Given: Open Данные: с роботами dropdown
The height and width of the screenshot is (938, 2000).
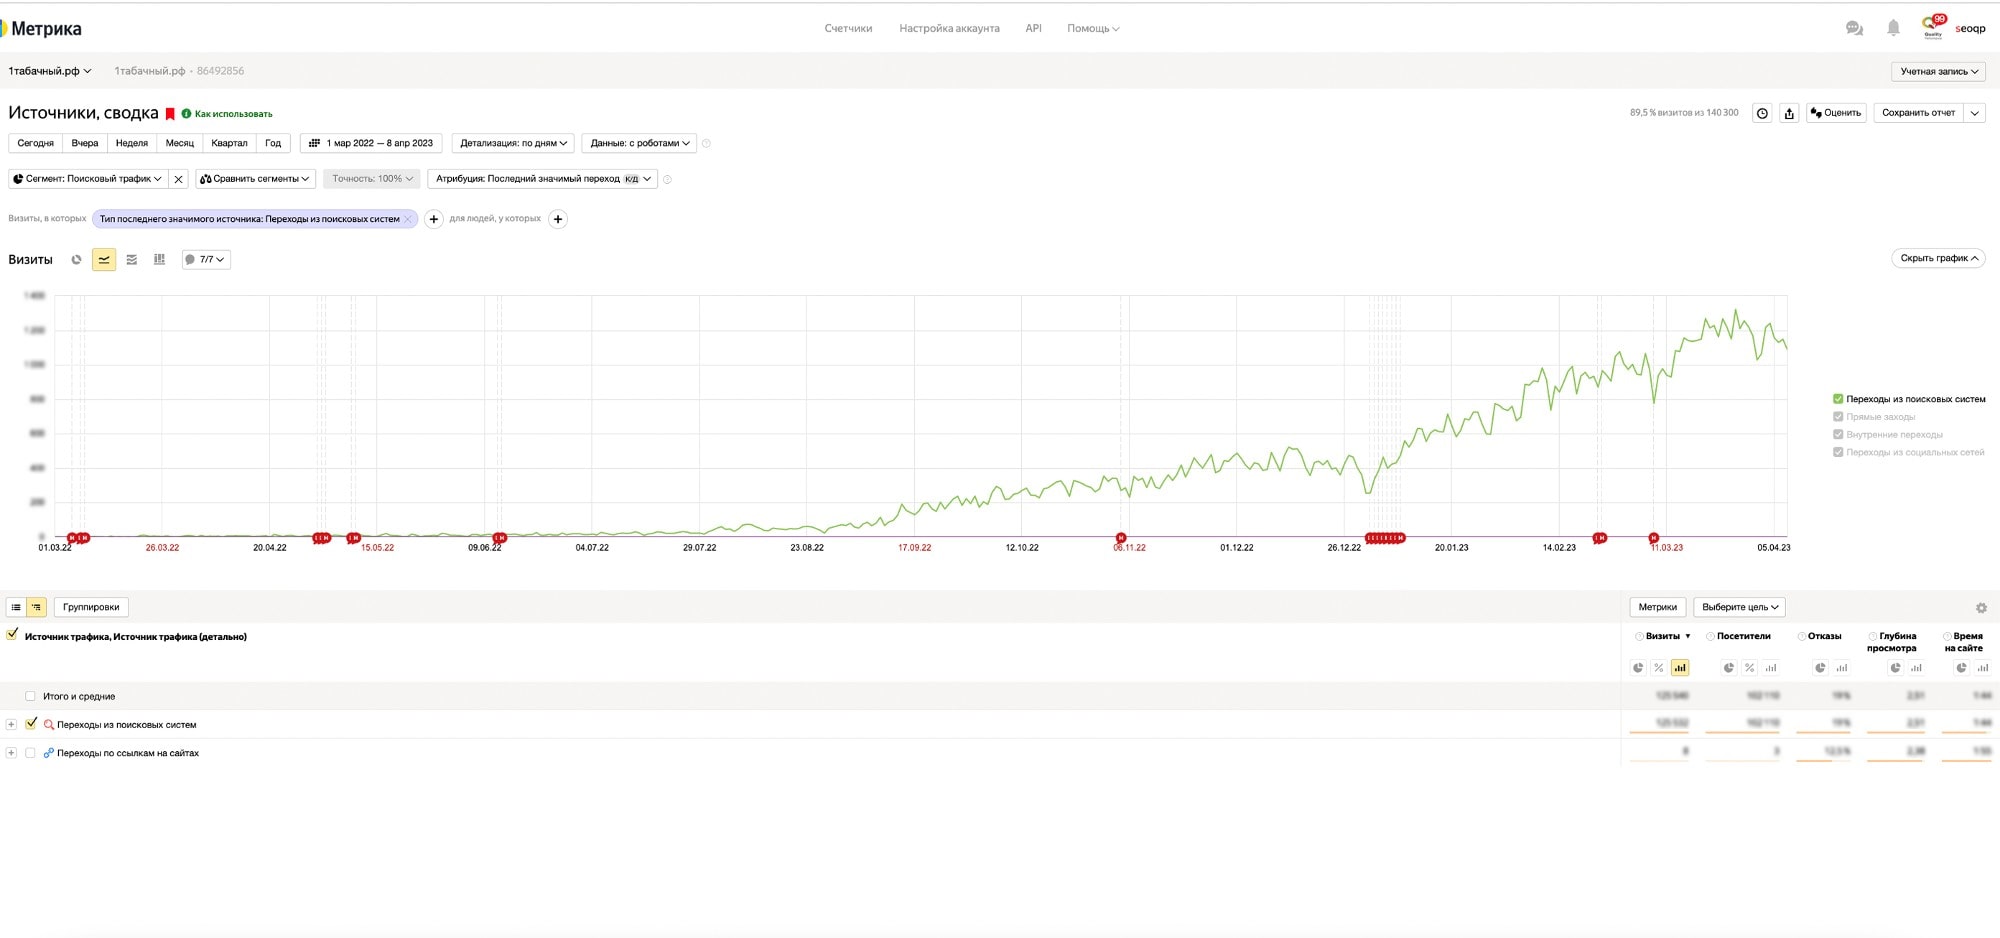Looking at the screenshot, I should point(639,143).
